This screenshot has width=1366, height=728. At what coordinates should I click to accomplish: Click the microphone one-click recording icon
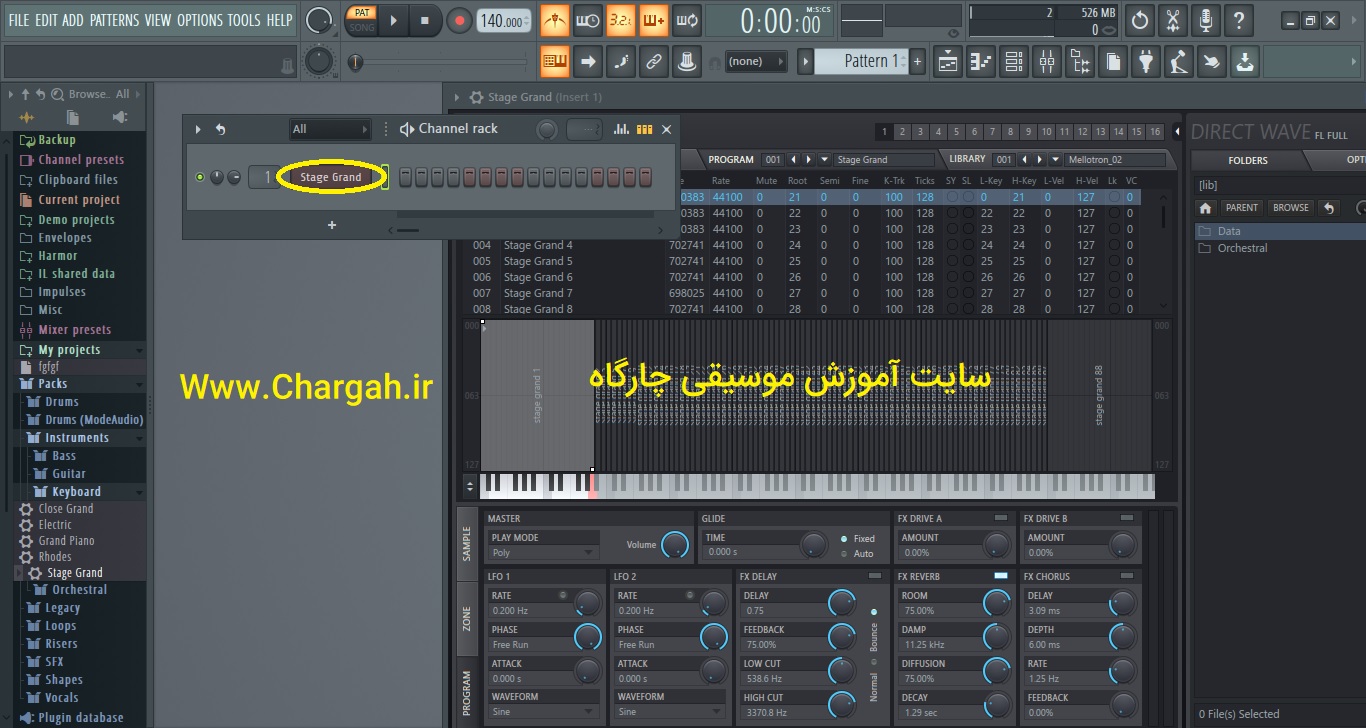[x=1206, y=20]
